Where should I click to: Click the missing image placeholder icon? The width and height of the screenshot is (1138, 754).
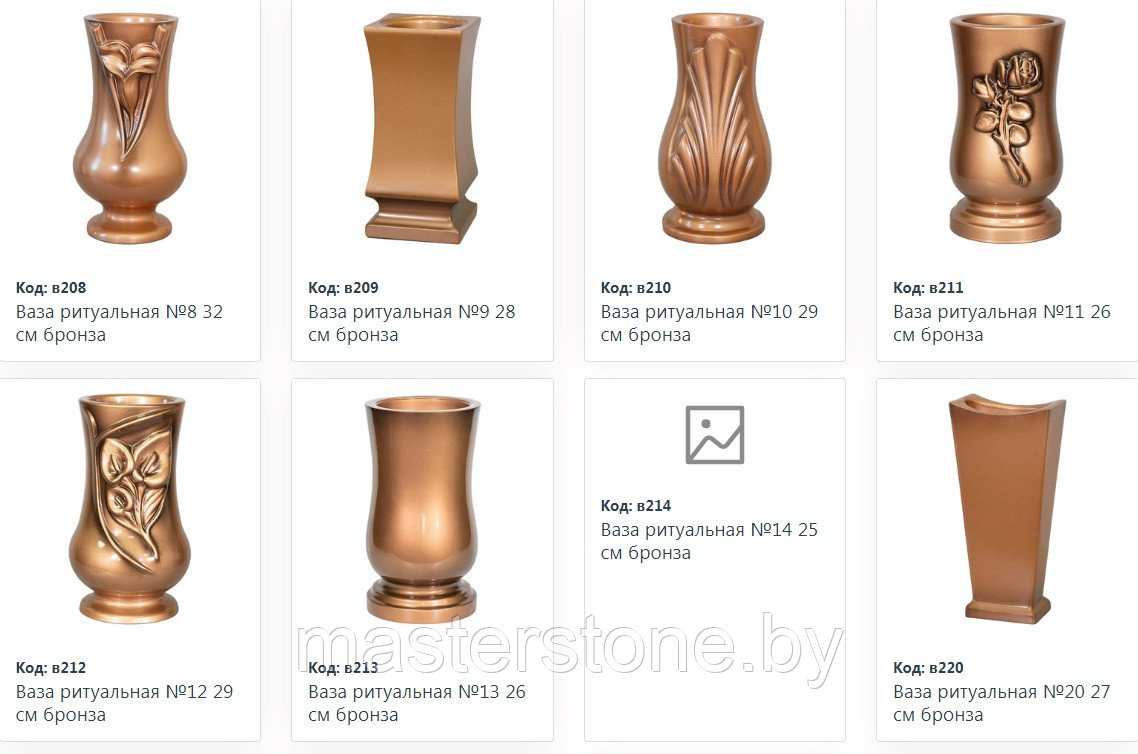pos(715,435)
